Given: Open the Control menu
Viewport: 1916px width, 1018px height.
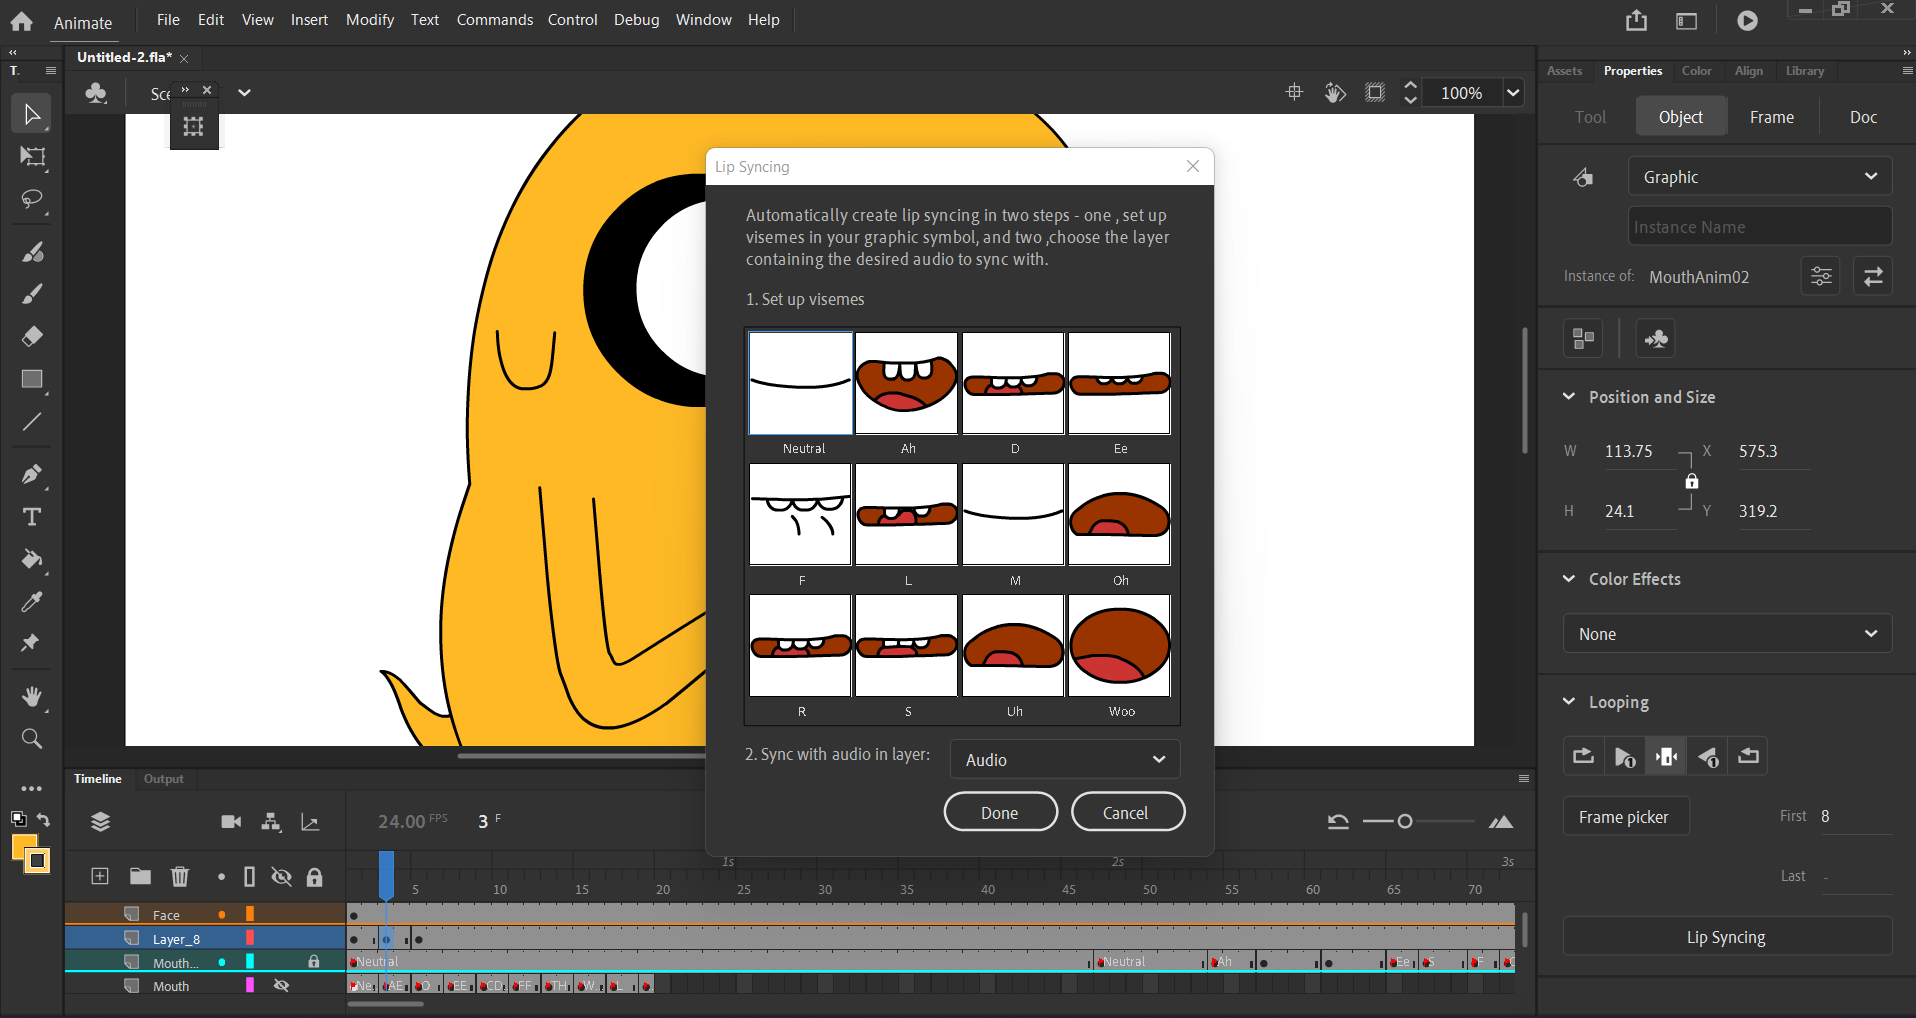Looking at the screenshot, I should pyautogui.click(x=573, y=20).
